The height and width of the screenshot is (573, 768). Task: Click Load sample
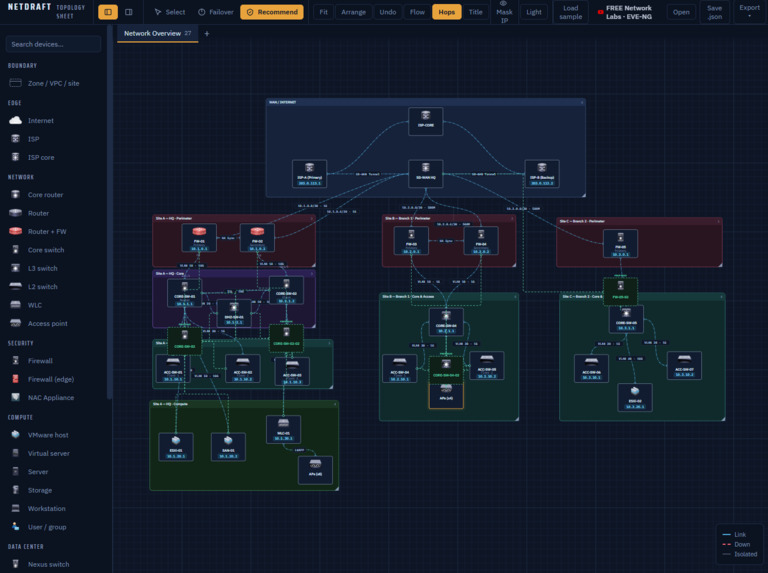pos(571,12)
